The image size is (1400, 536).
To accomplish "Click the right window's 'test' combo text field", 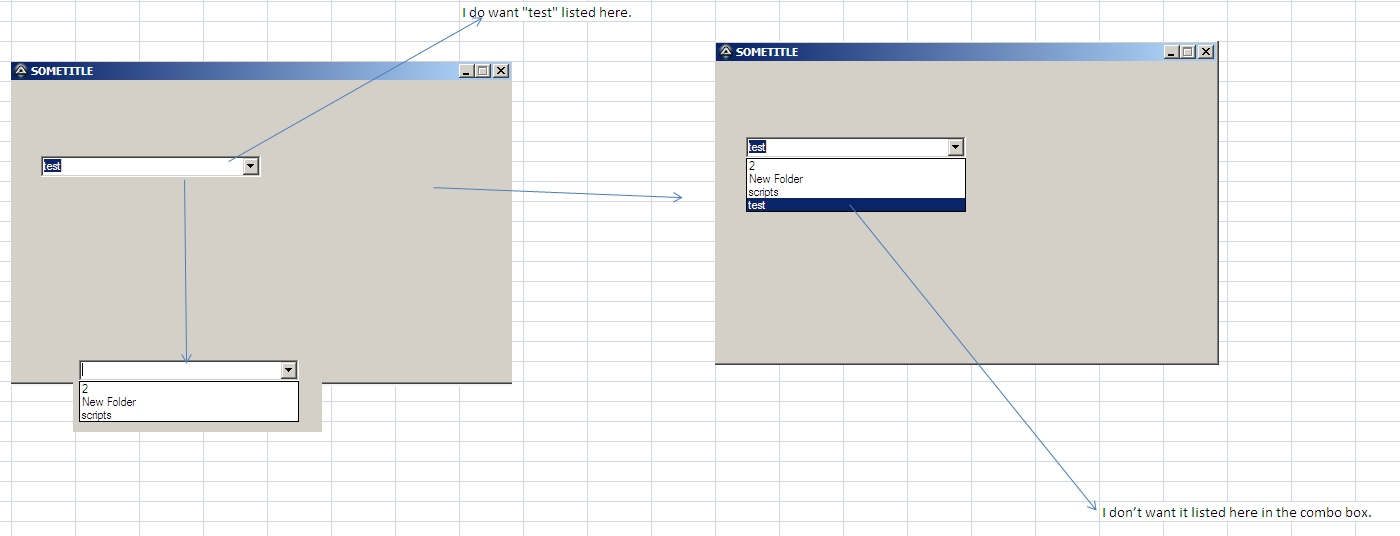I will [847, 147].
